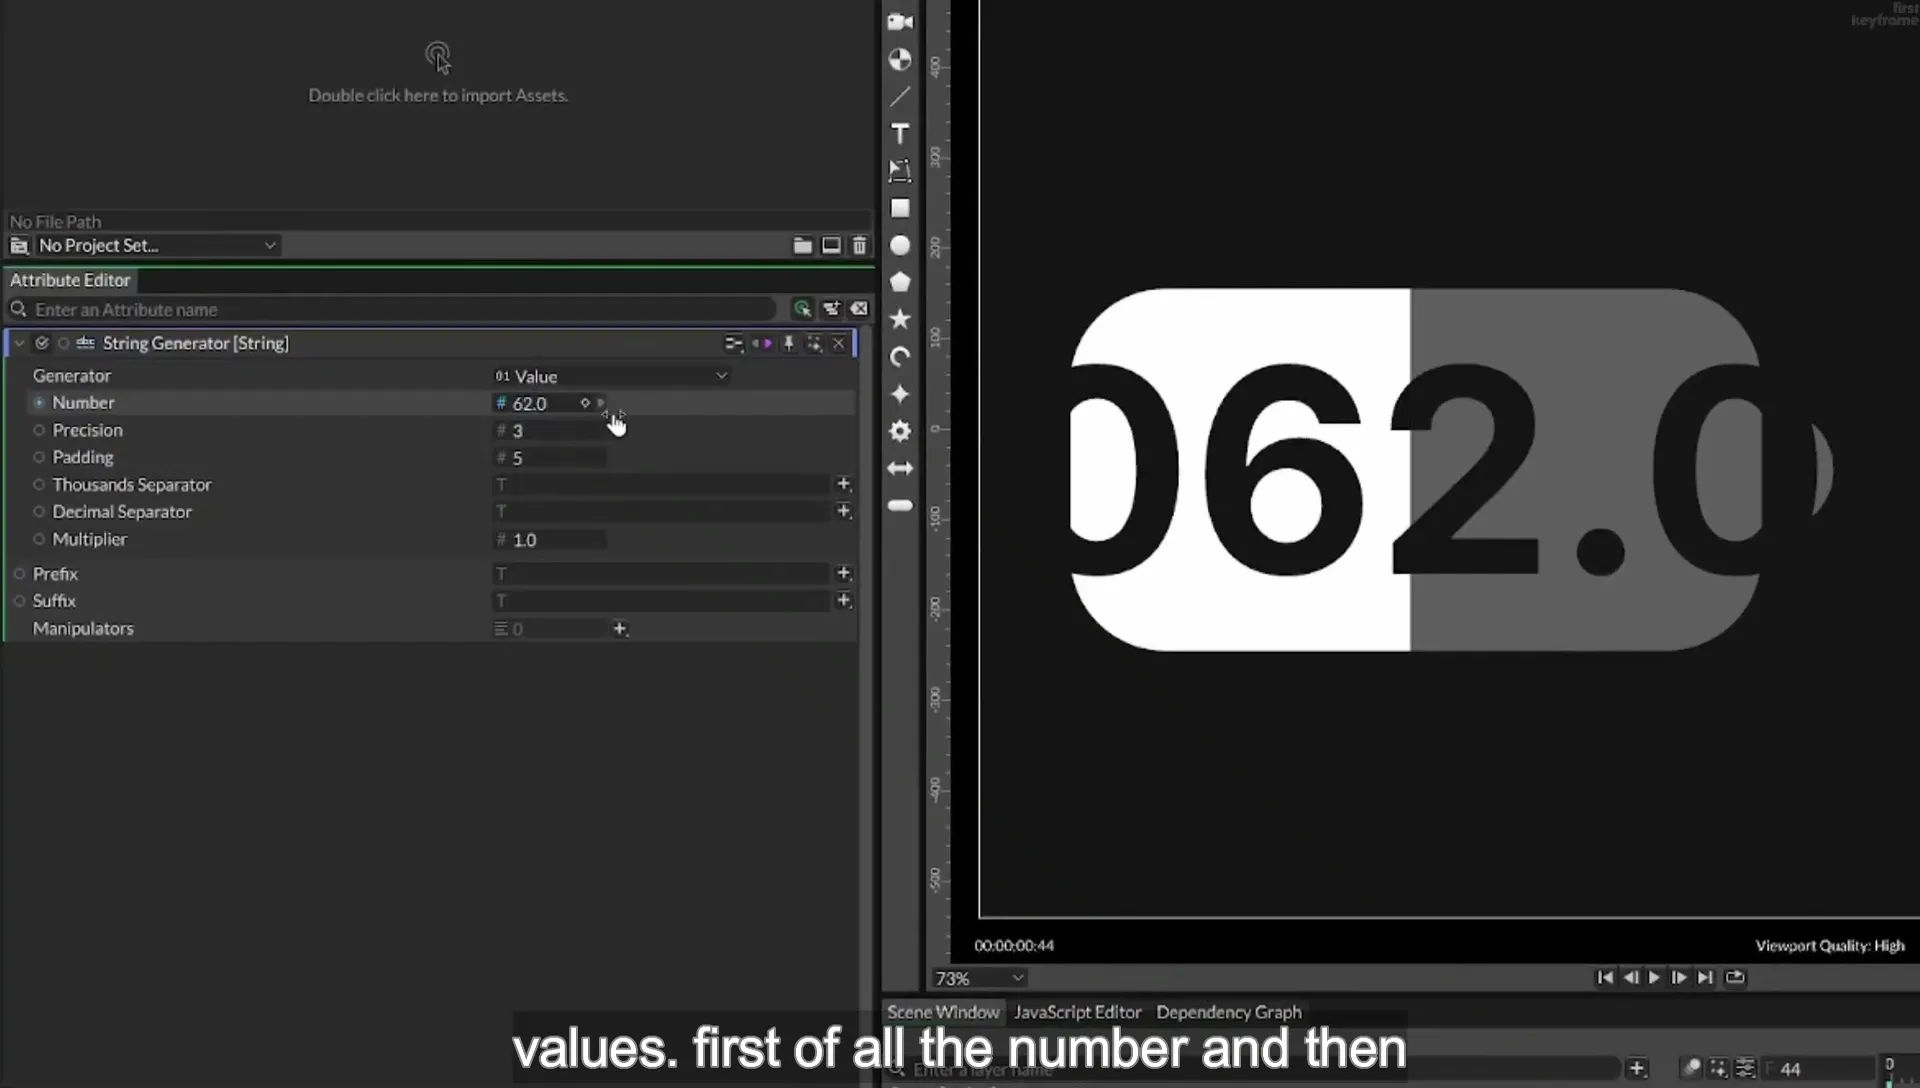Pin the String Generator attribute panel
1920x1088 pixels.
click(x=789, y=343)
